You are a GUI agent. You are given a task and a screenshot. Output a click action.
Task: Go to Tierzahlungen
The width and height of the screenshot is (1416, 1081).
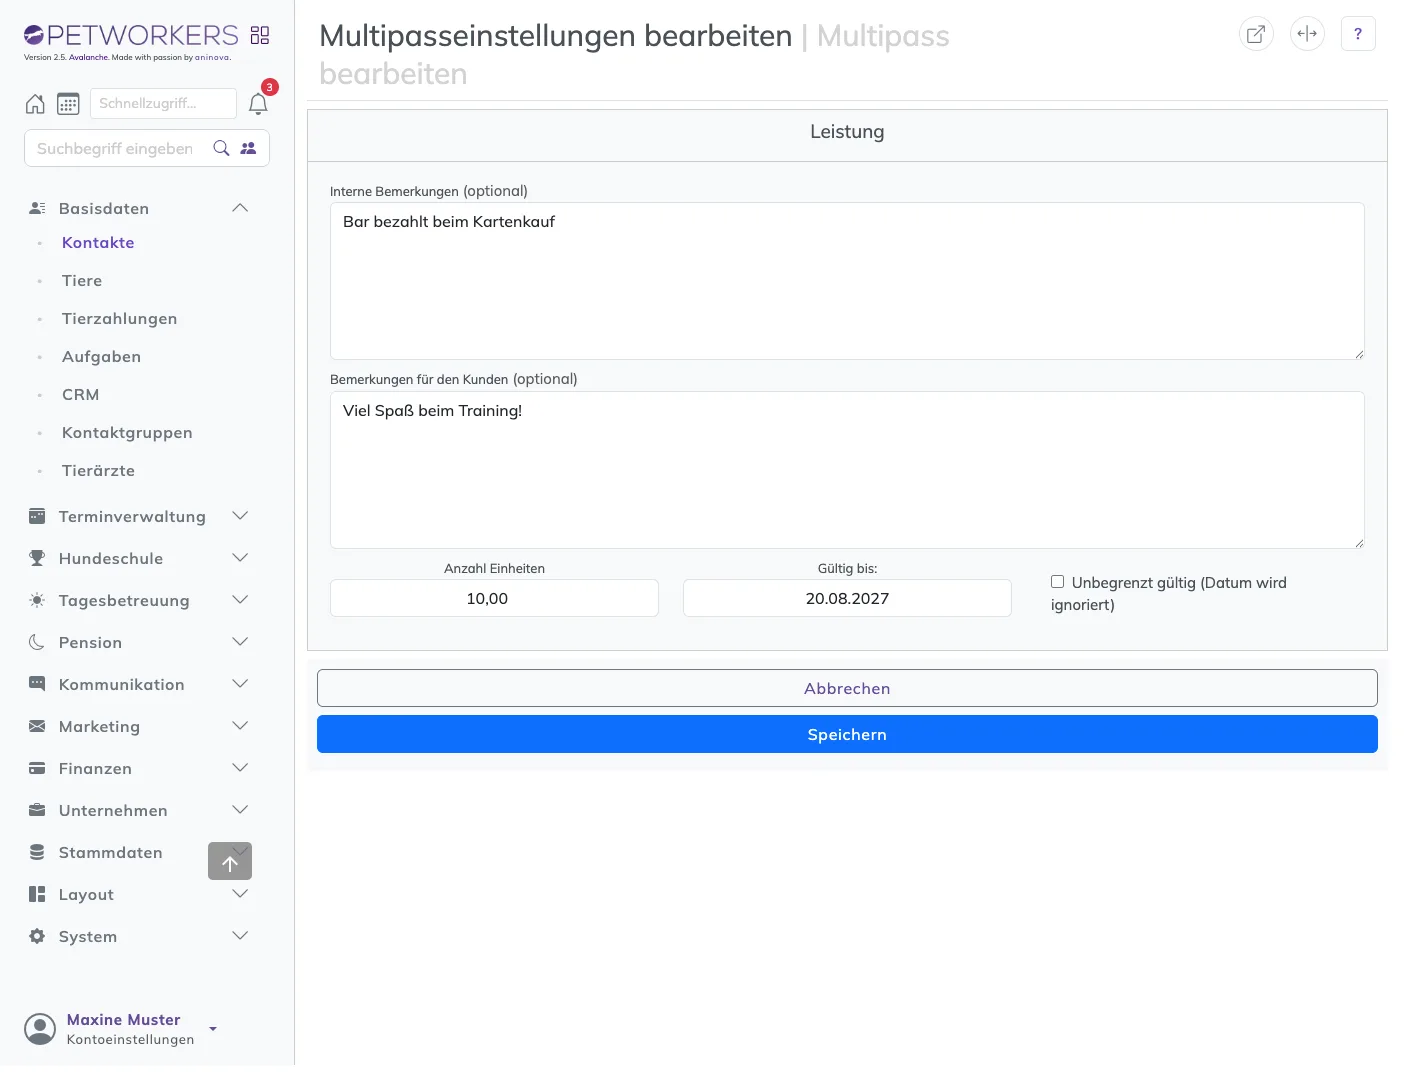pos(119,319)
